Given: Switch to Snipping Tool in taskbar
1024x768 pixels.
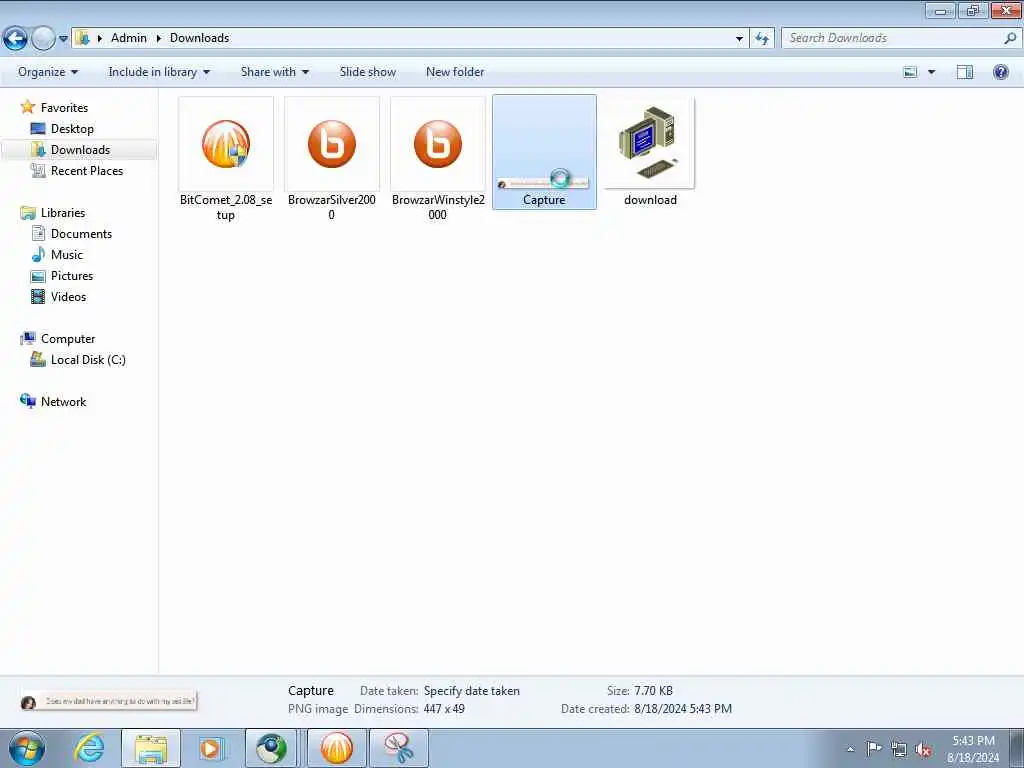Looking at the screenshot, I should 398,748.
